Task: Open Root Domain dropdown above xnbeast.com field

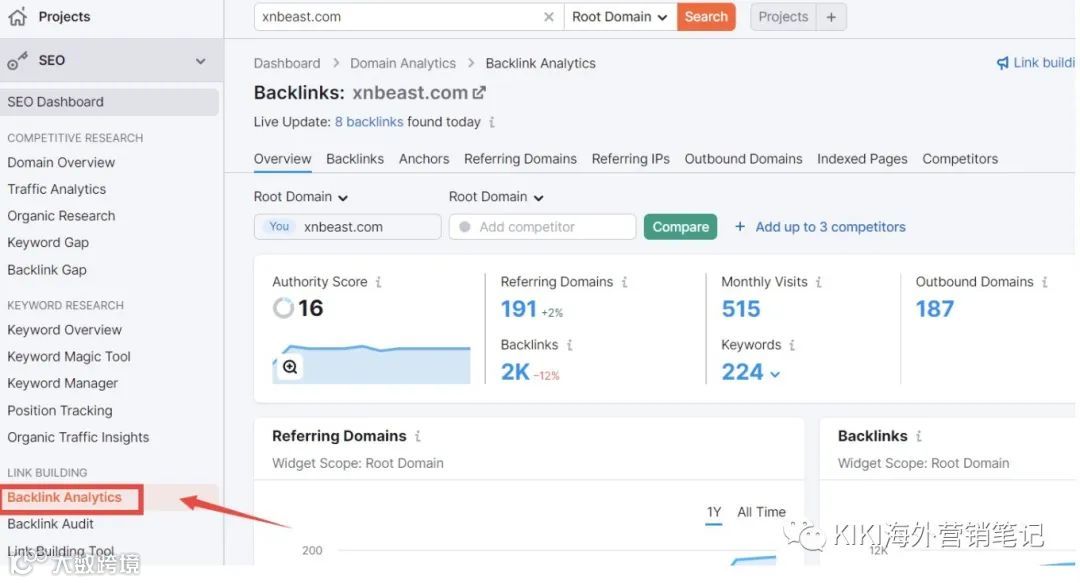Action: (300, 197)
